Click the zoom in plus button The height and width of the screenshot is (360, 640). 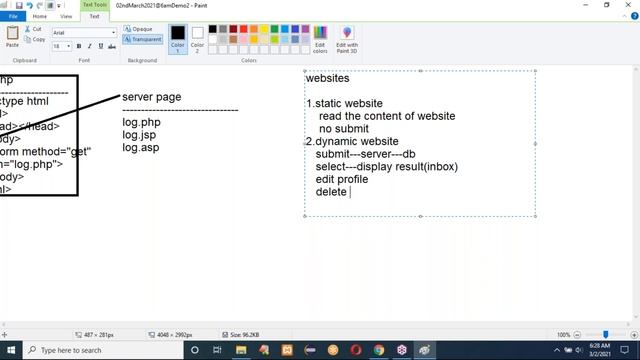coord(634,335)
